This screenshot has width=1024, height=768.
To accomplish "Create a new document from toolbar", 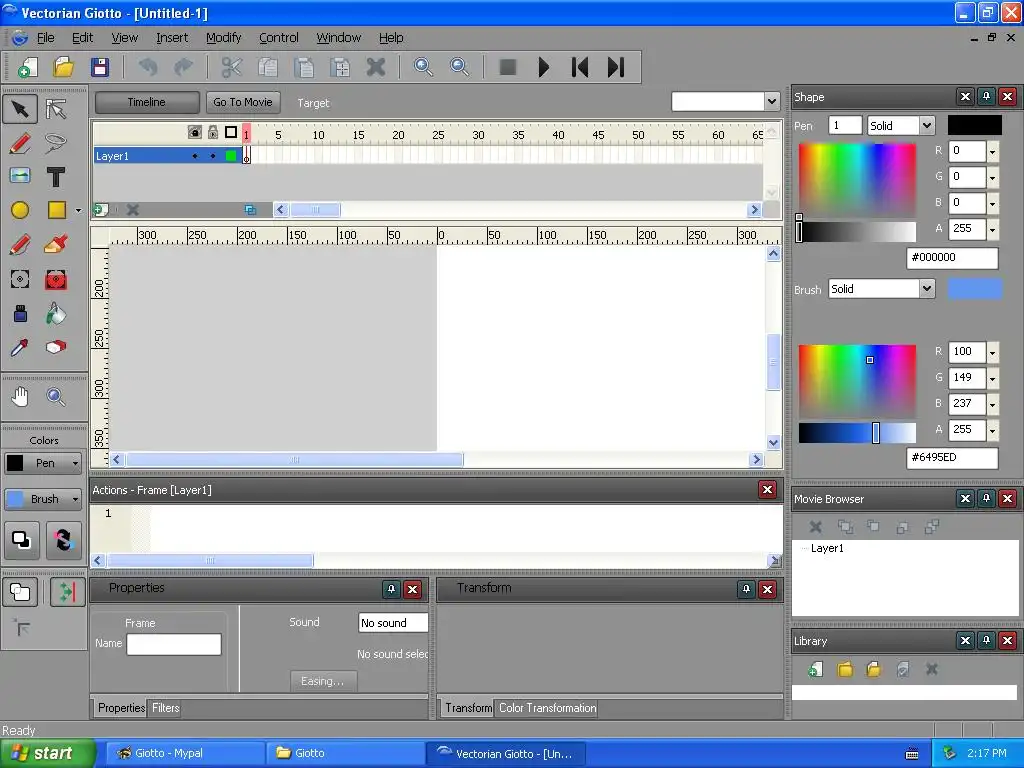I will click(x=27, y=67).
